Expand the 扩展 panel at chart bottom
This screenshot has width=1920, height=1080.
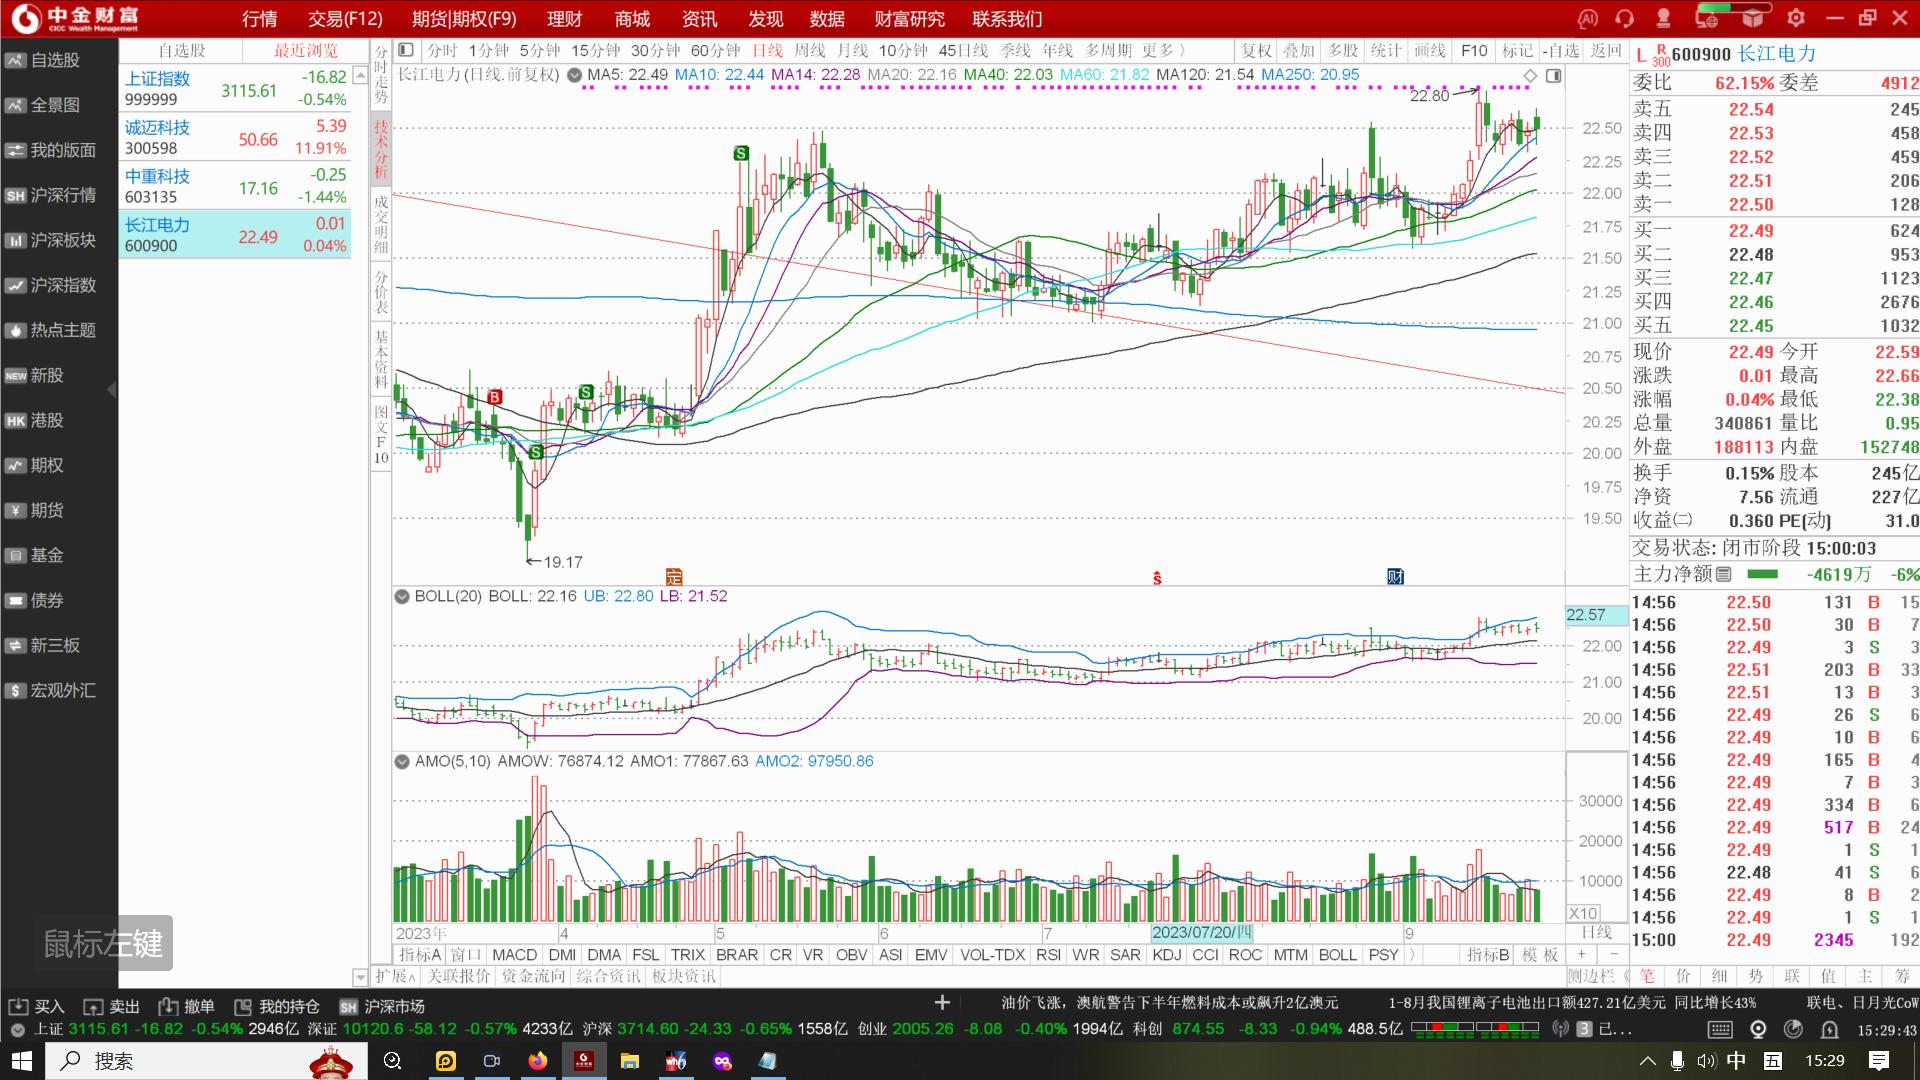(x=395, y=976)
